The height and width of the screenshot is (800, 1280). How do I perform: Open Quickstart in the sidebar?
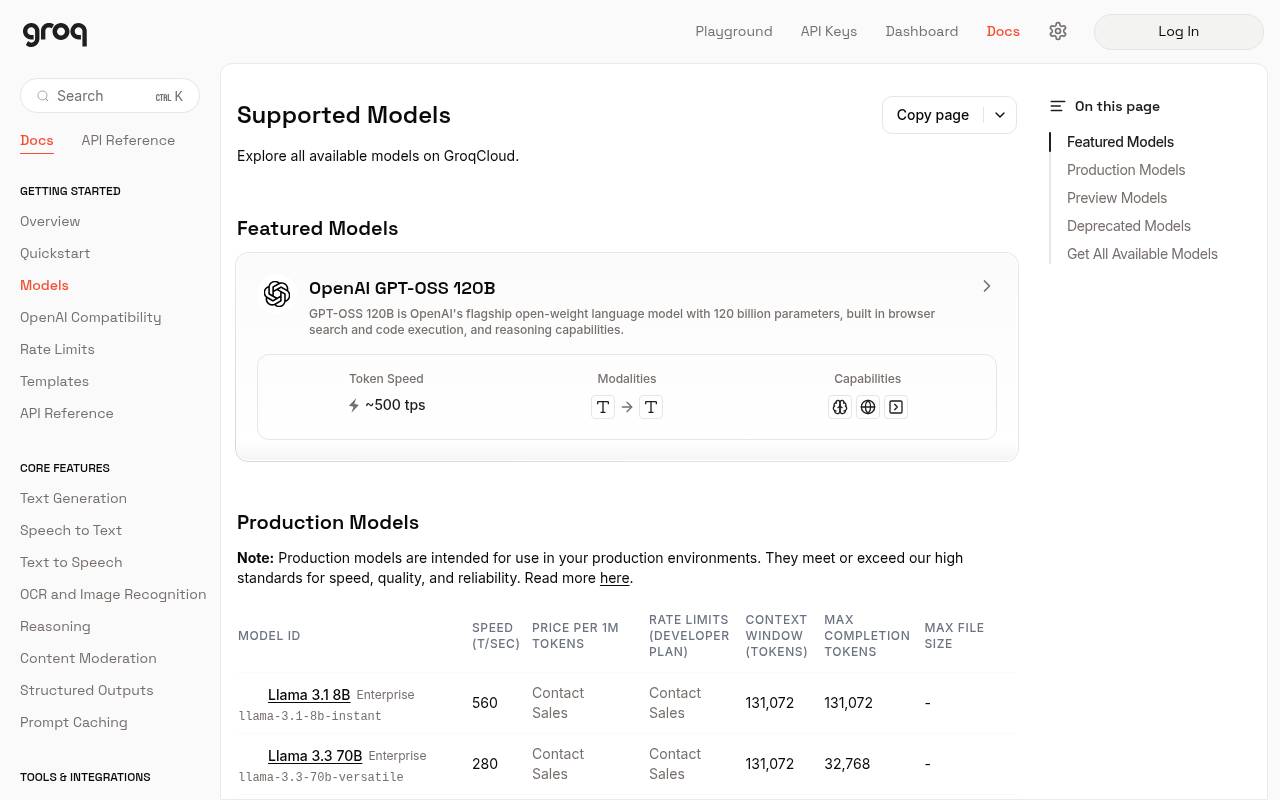point(55,253)
